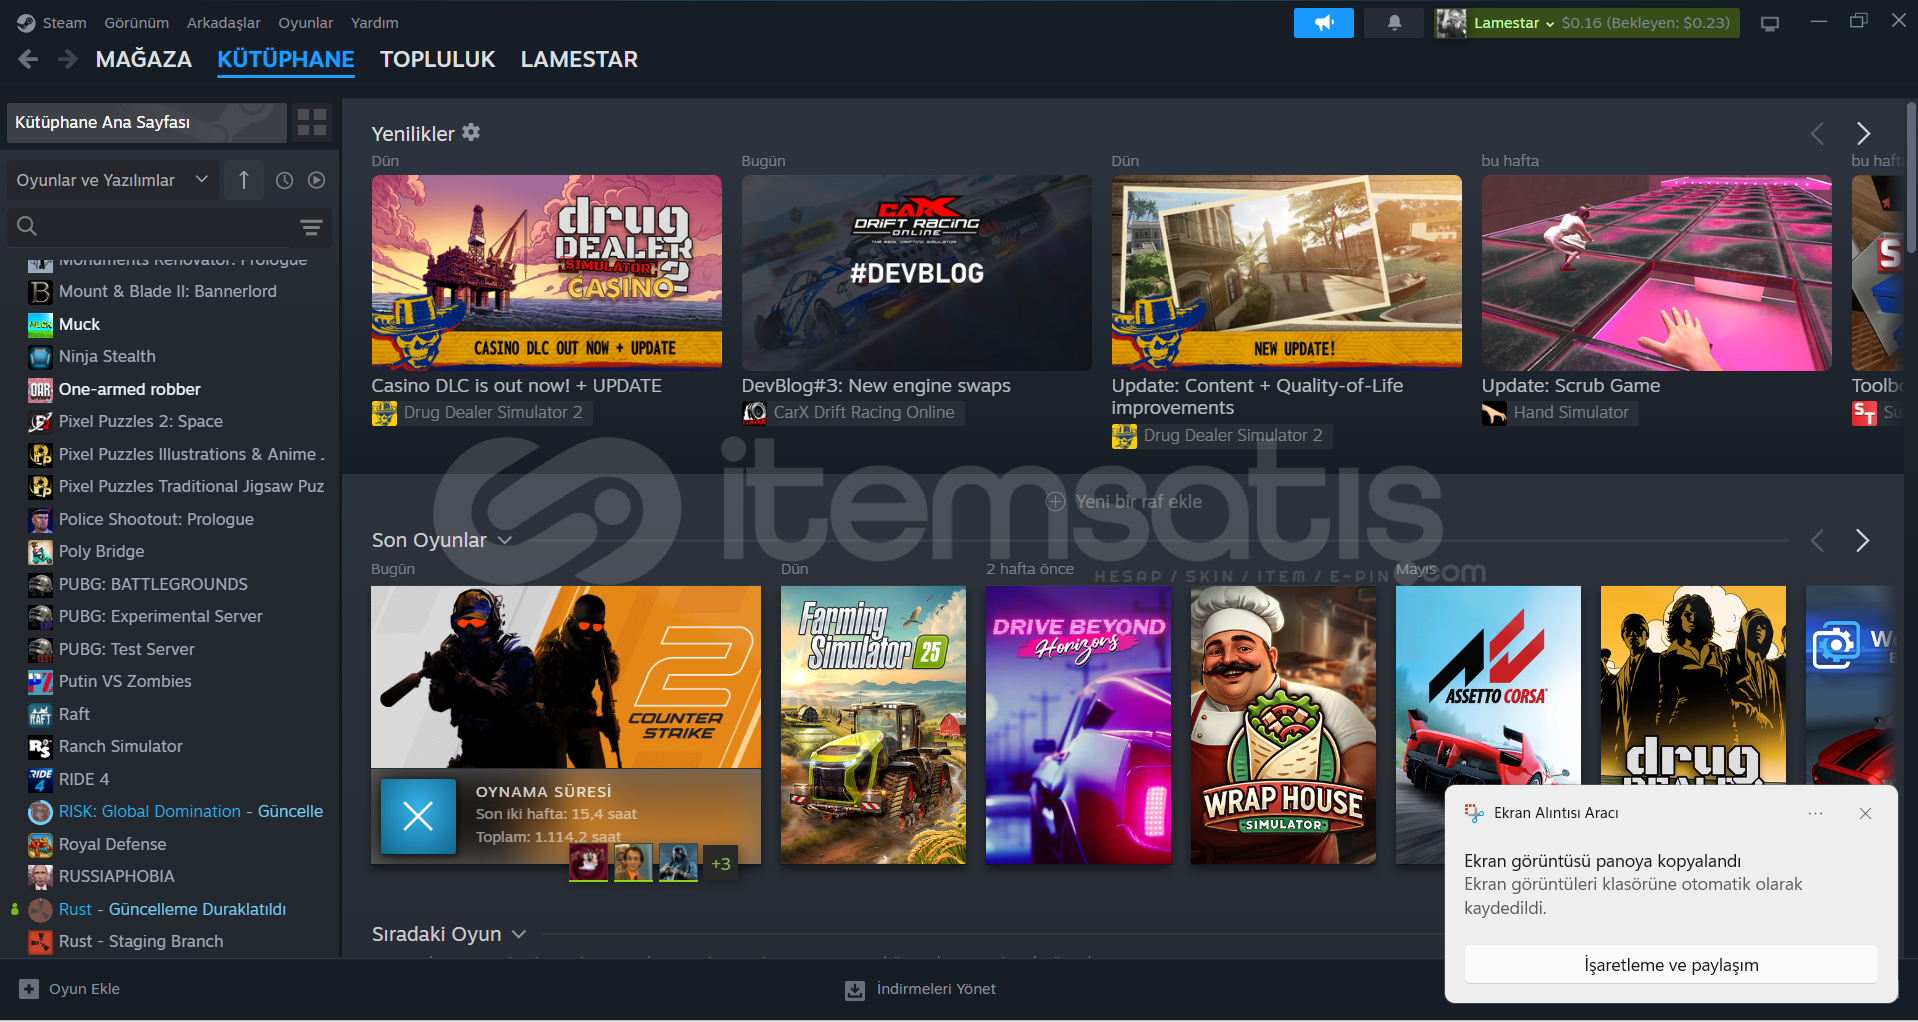This screenshot has height=1022, width=1918.
Task: Click the download manager icon
Action: [x=855, y=990]
